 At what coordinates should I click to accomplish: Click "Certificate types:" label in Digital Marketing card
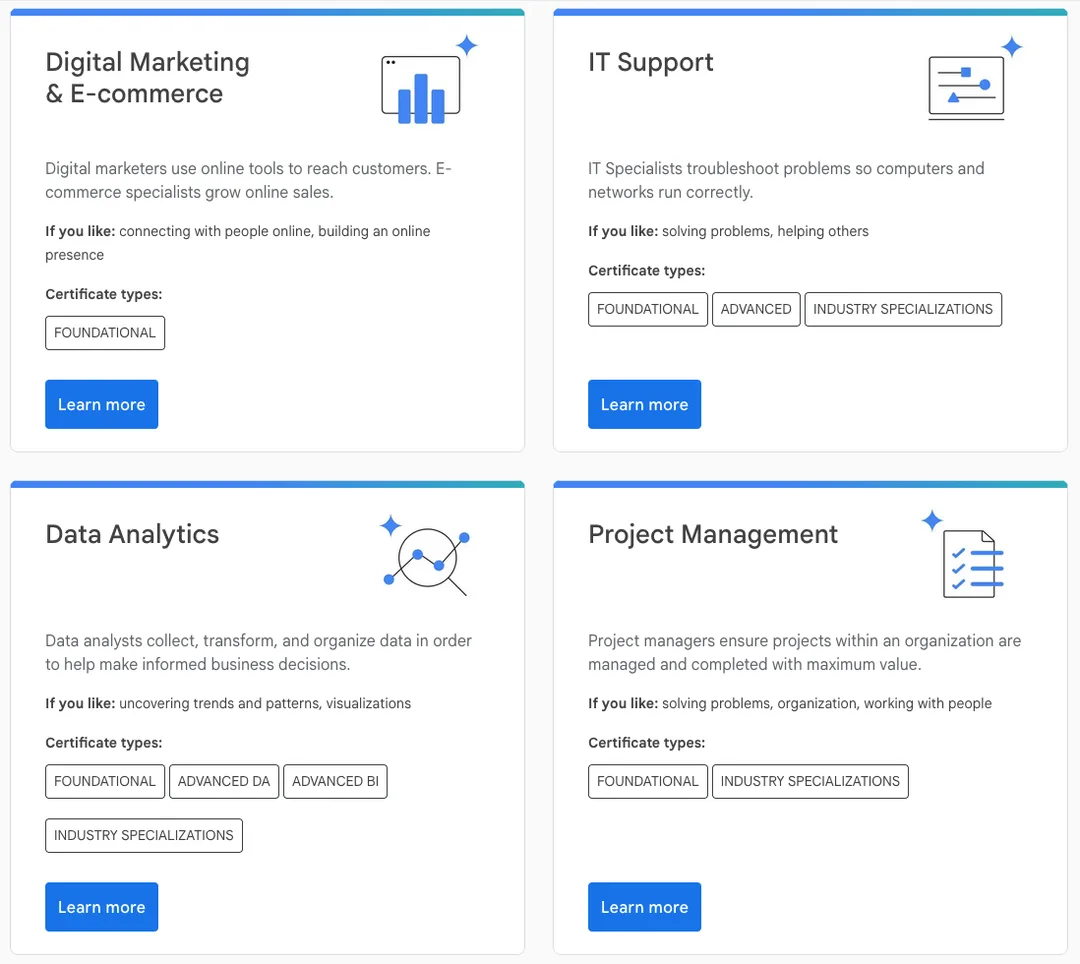pyautogui.click(x=104, y=295)
